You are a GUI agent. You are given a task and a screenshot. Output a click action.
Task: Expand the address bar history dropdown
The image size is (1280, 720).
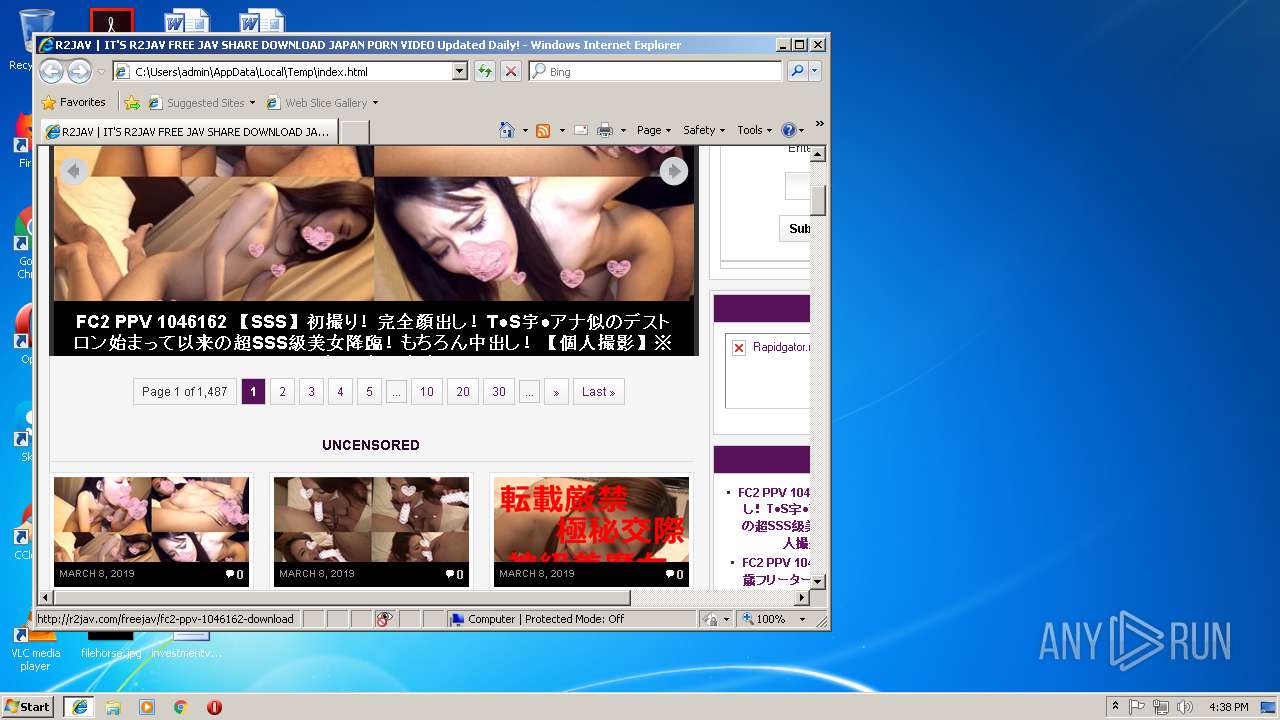tap(460, 71)
